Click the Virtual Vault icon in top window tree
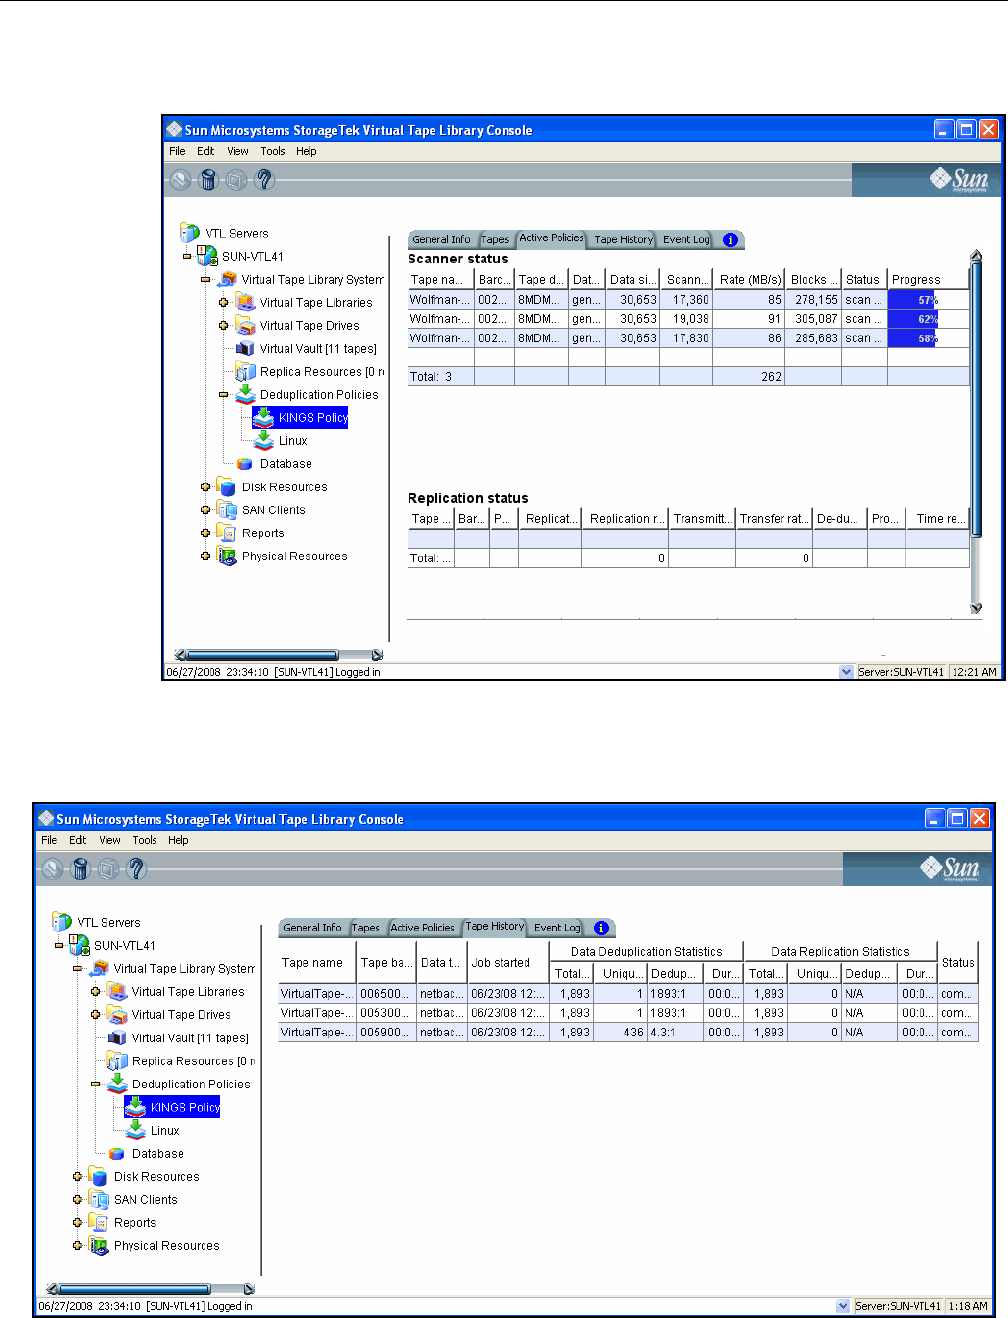 tap(246, 348)
